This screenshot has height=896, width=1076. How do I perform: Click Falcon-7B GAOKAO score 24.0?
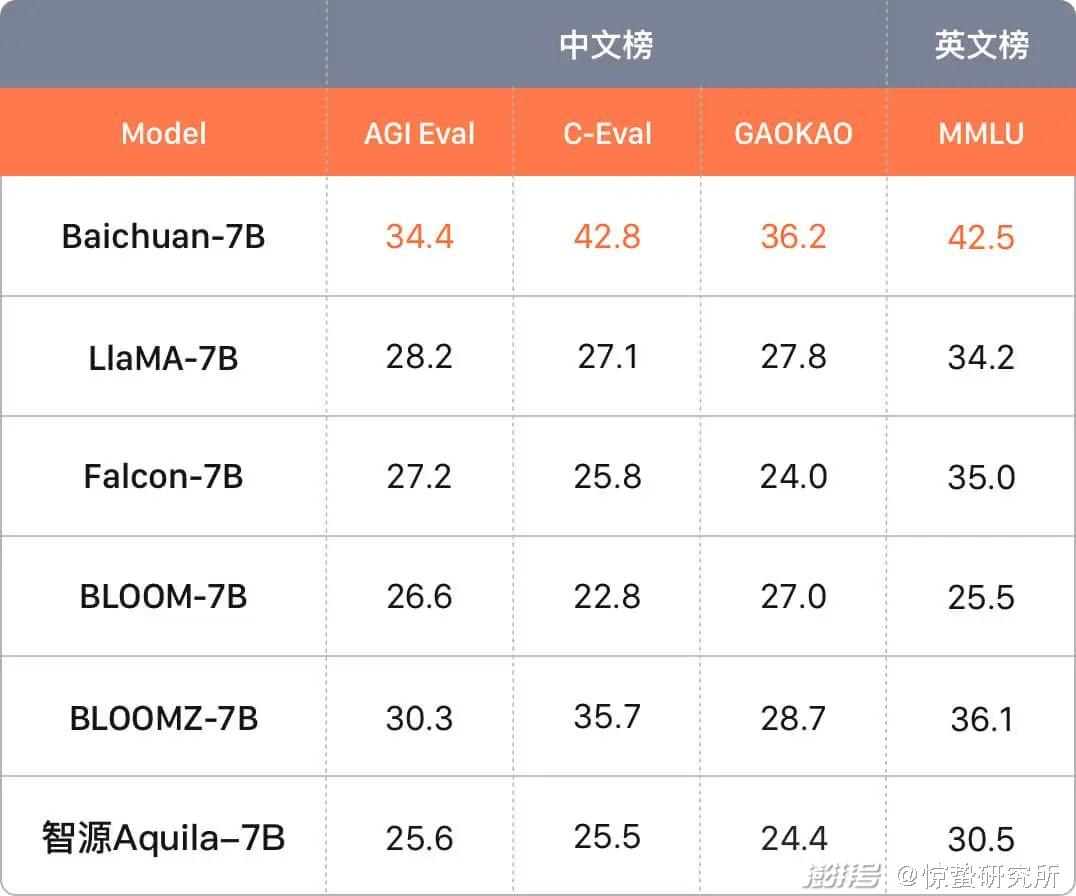793,476
